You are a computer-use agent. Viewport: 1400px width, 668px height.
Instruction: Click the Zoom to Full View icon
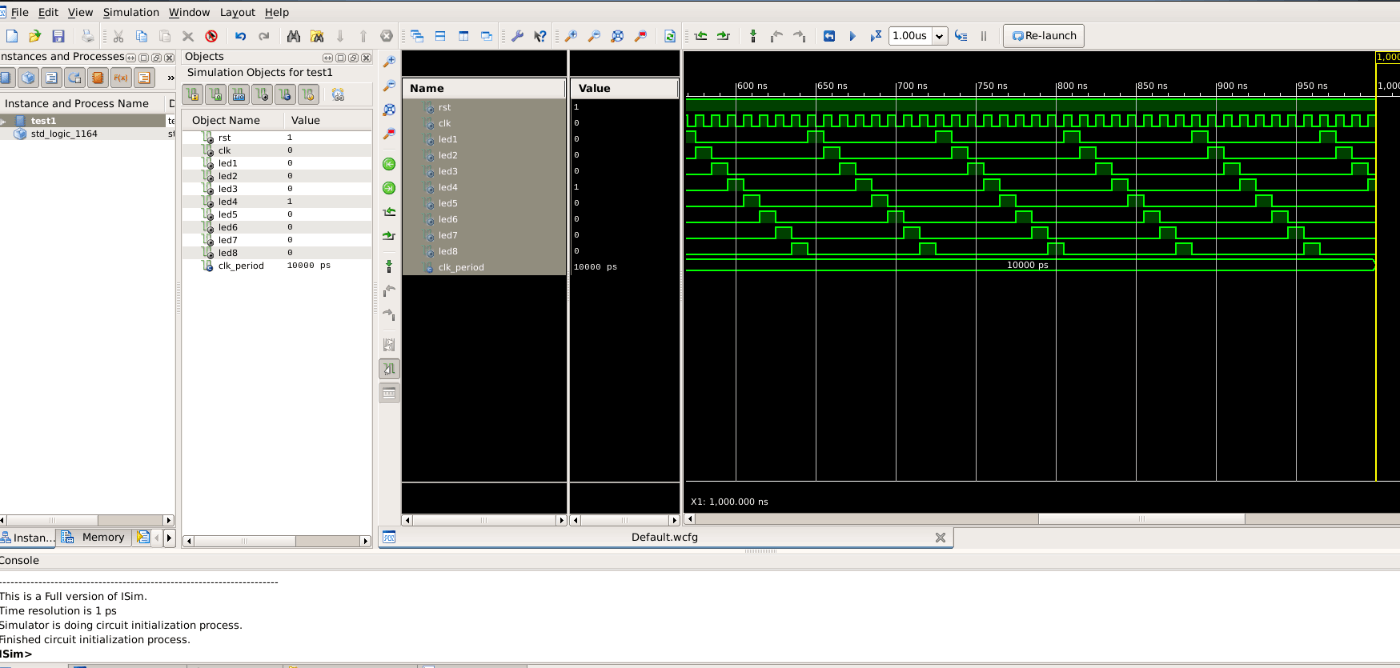pyautogui.click(x=389, y=110)
